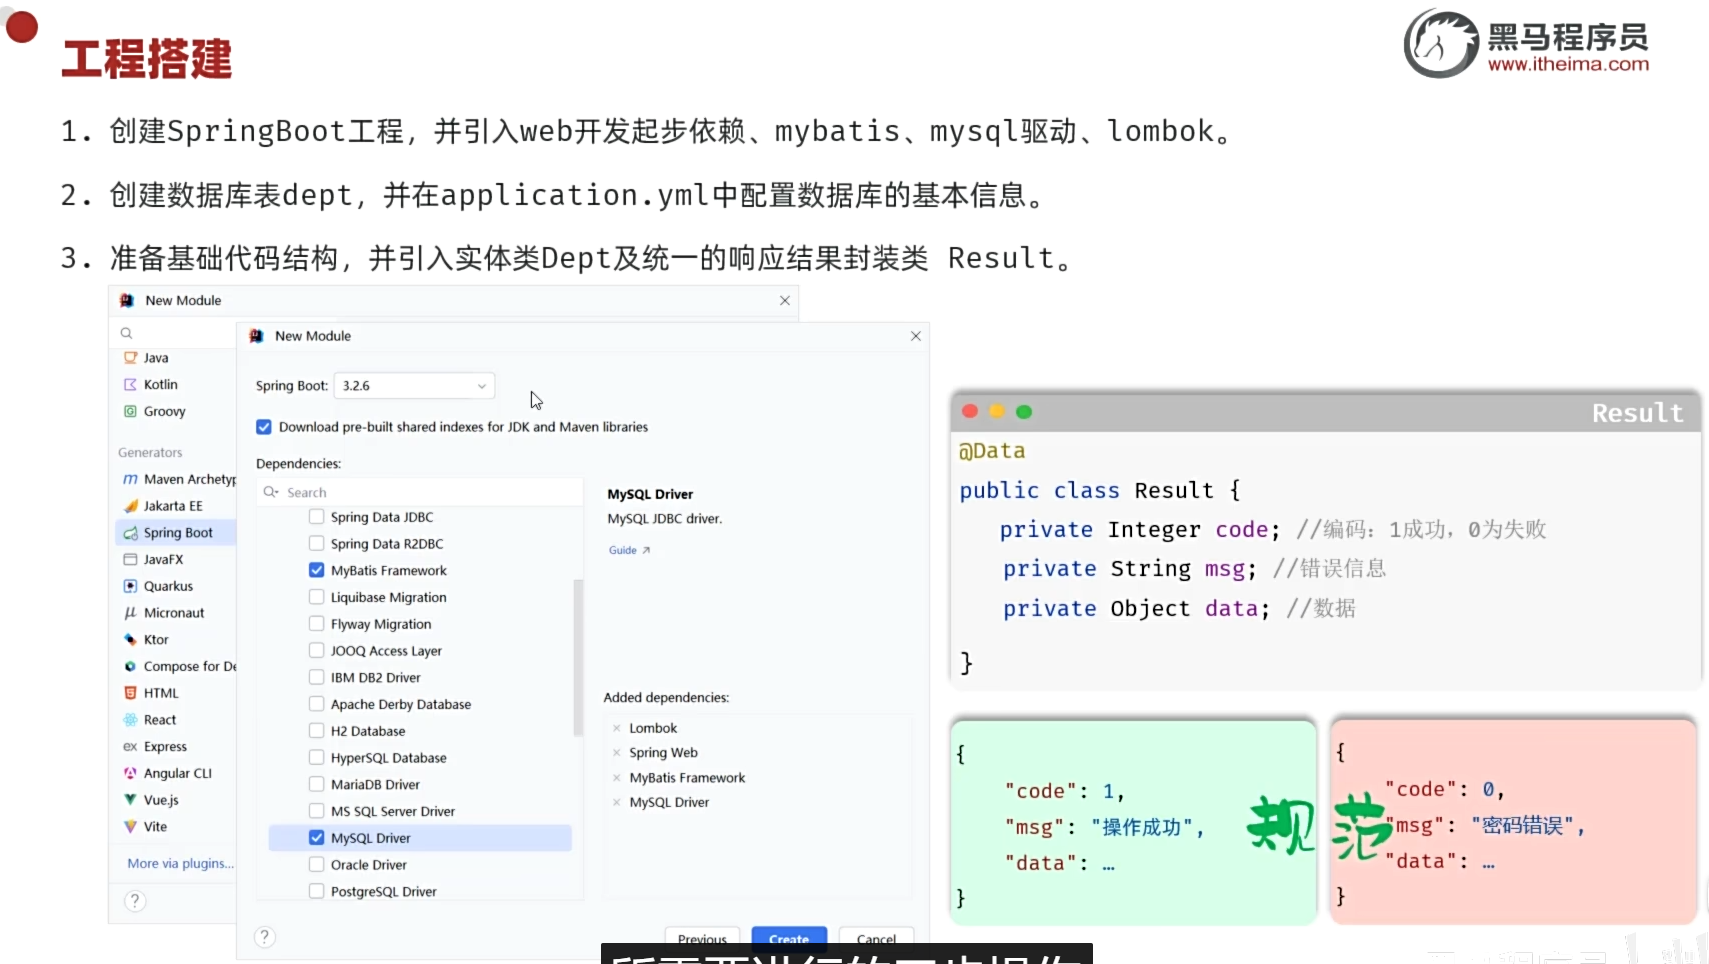
Task: Click the MariaDB Driver label
Action: 375,785
